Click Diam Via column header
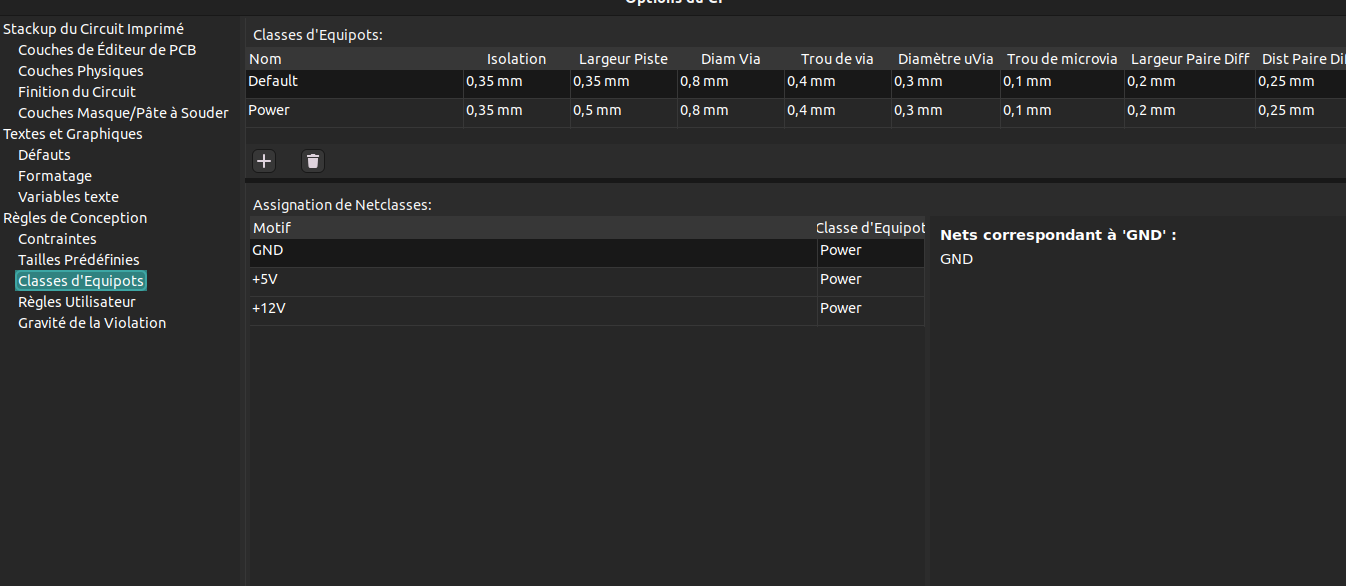1346x586 pixels. click(x=731, y=59)
